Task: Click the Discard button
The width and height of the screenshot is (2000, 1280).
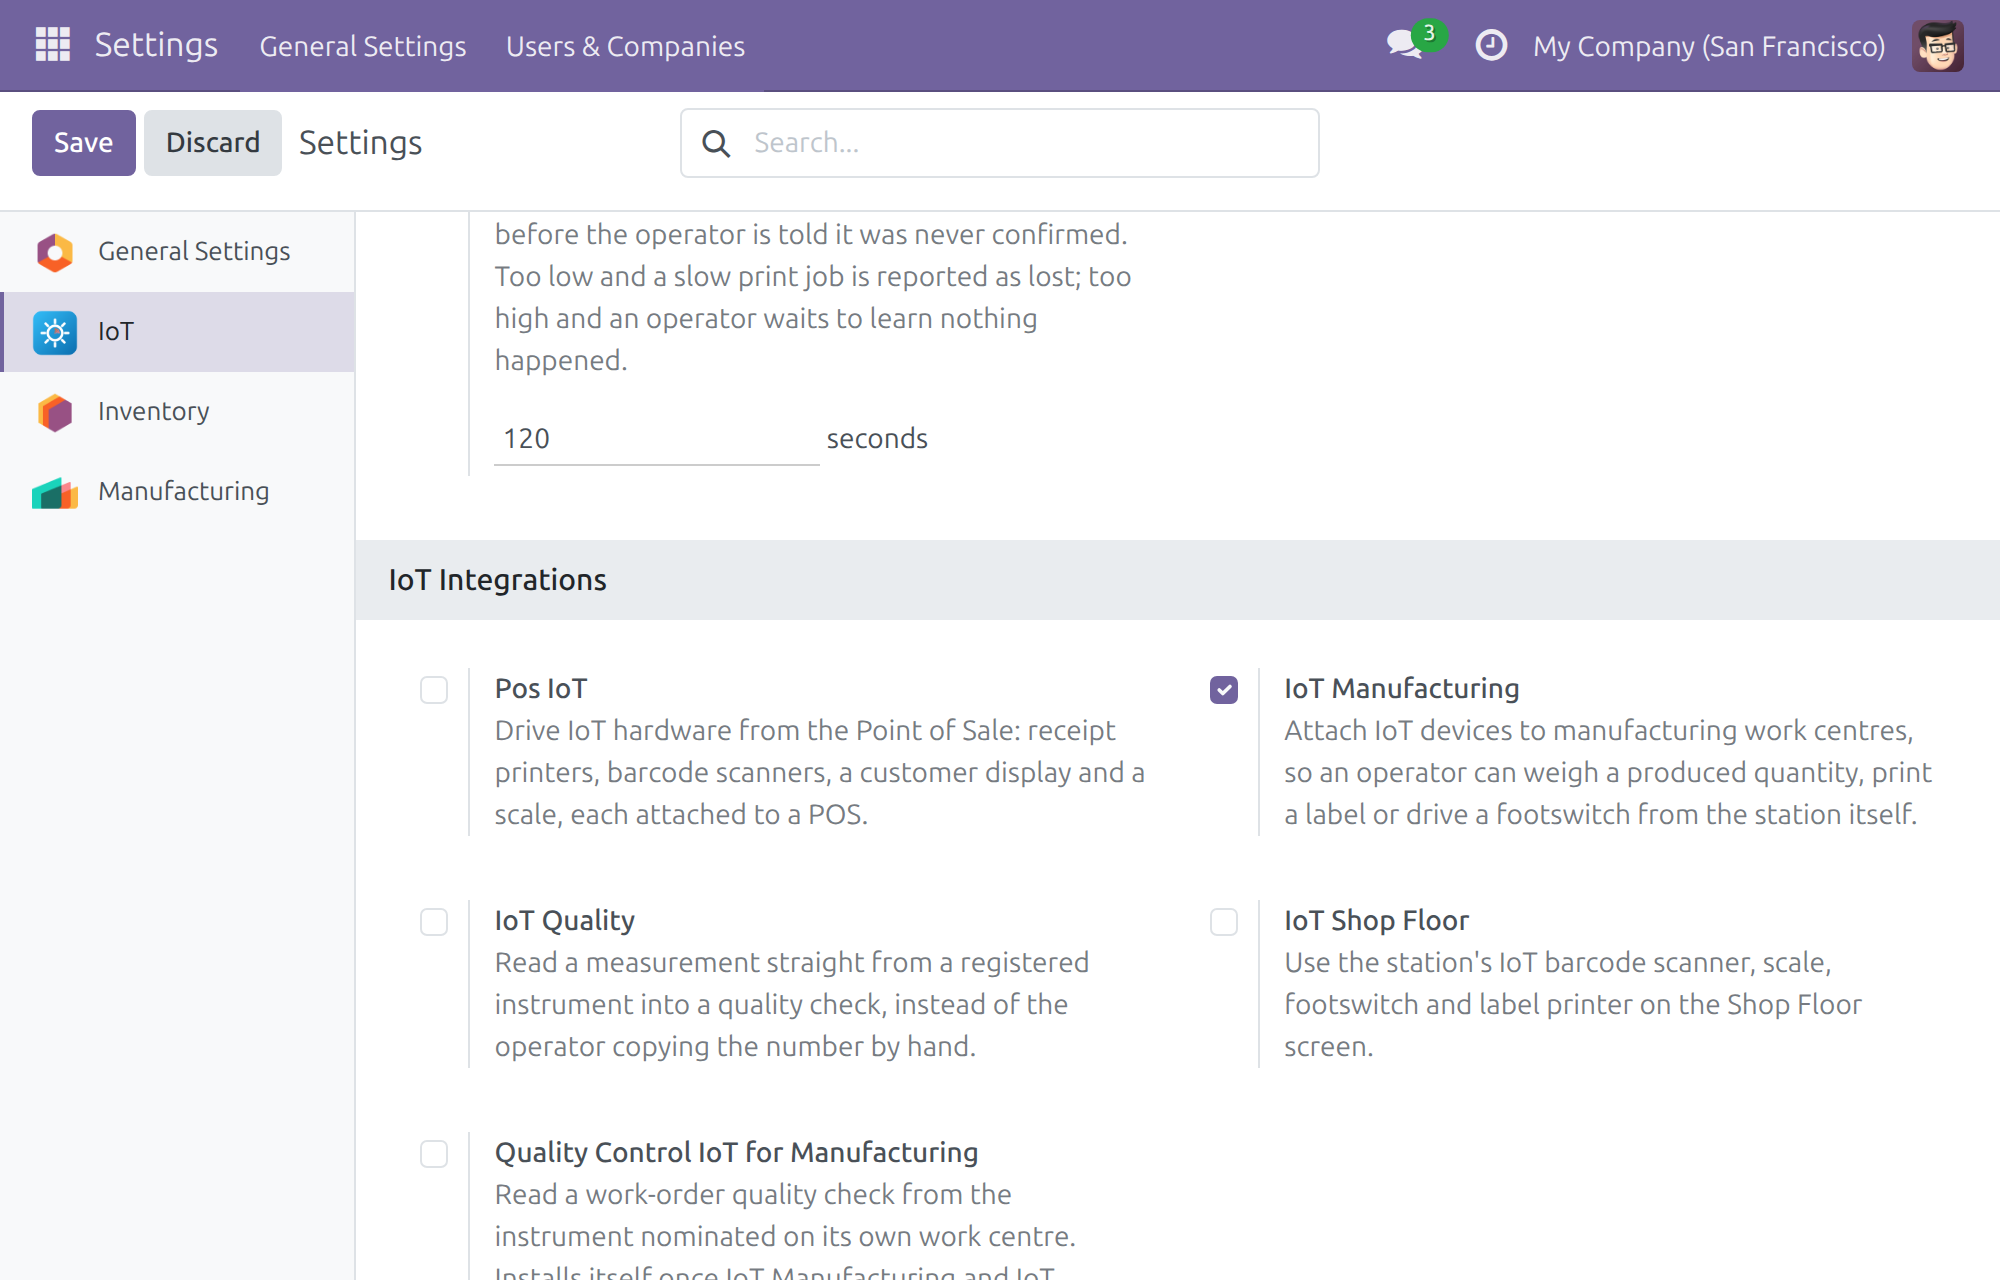Action: coord(213,143)
